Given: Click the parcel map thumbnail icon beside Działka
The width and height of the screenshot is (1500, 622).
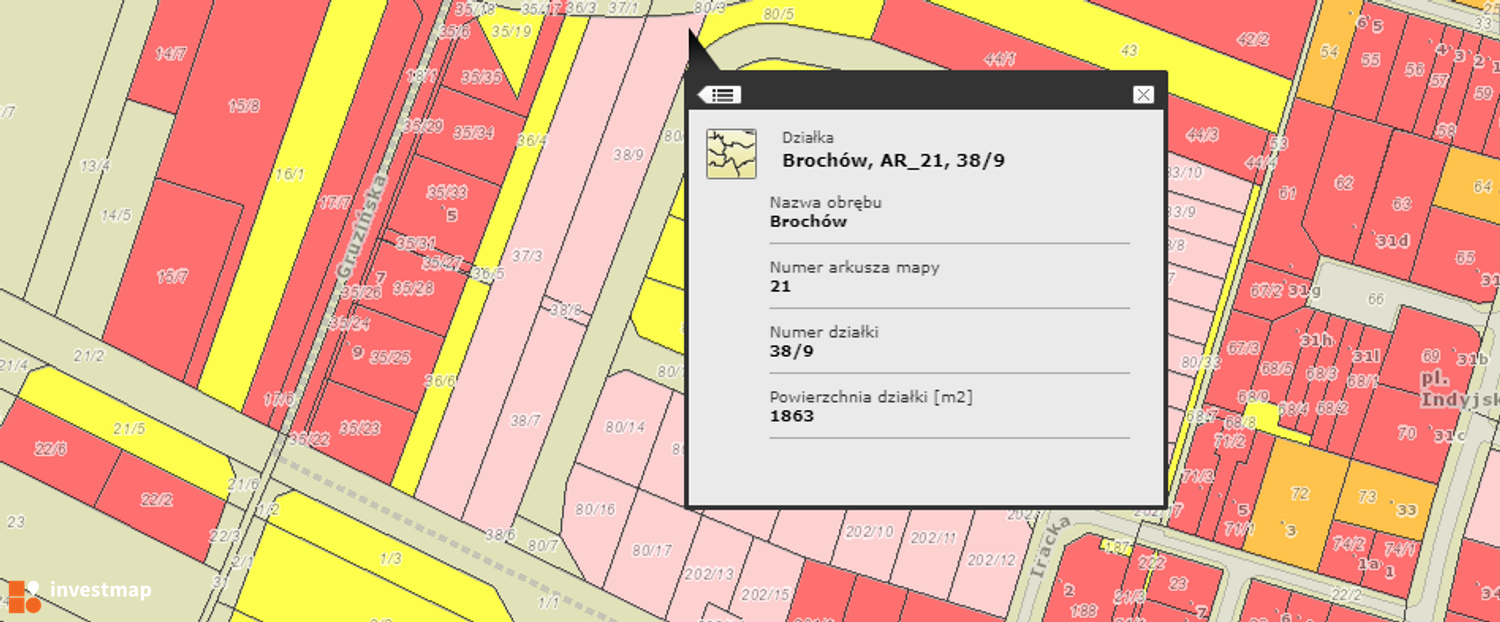Looking at the screenshot, I should [x=731, y=154].
